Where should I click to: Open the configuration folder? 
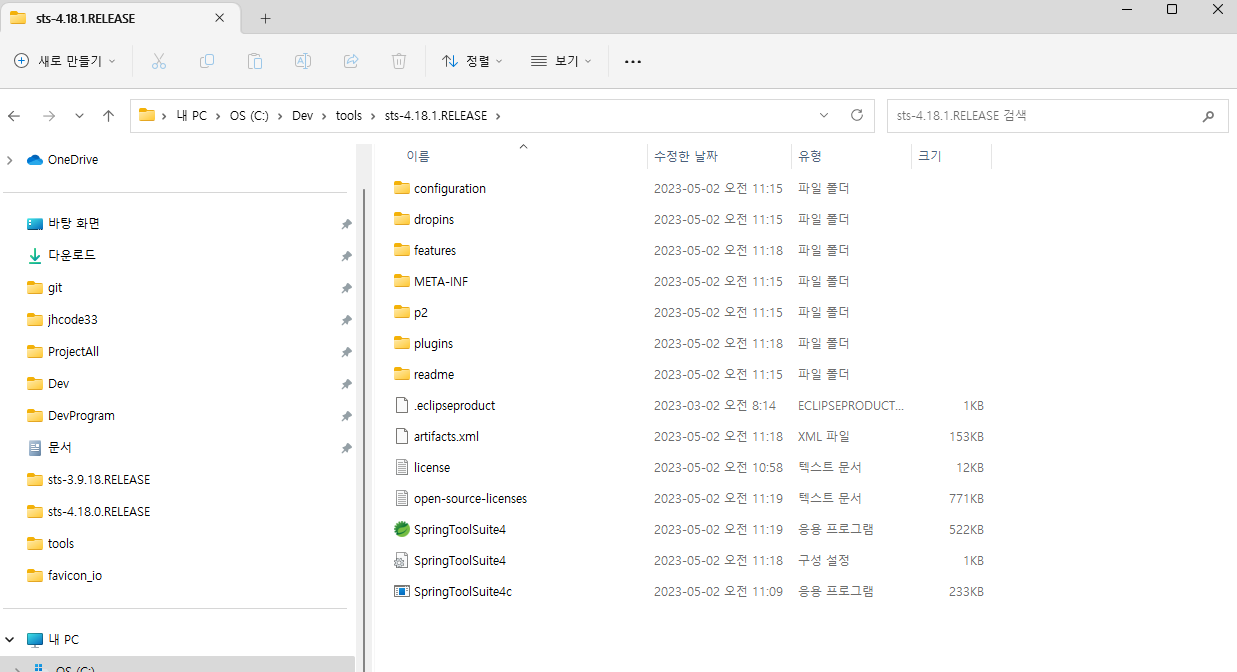(x=440, y=188)
